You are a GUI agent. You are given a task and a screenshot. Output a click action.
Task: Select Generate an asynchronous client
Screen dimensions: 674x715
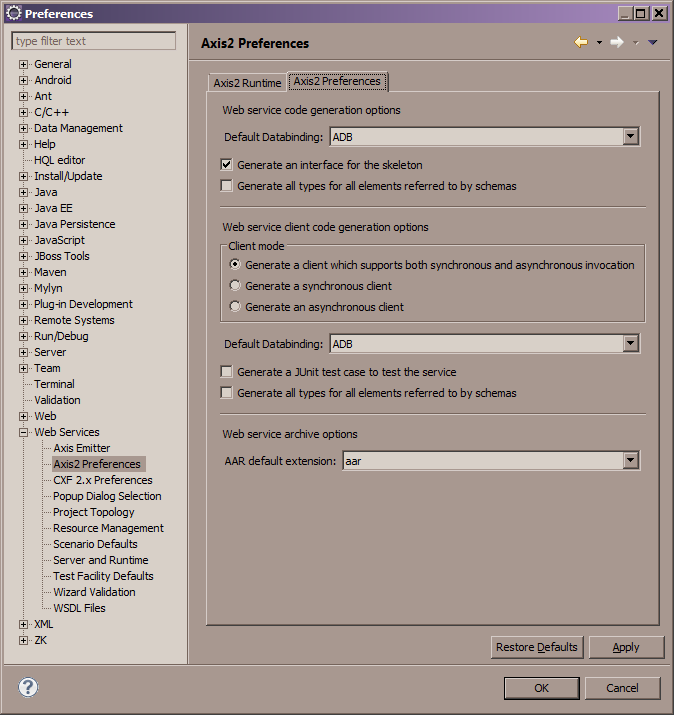click(x=235, y=306)
